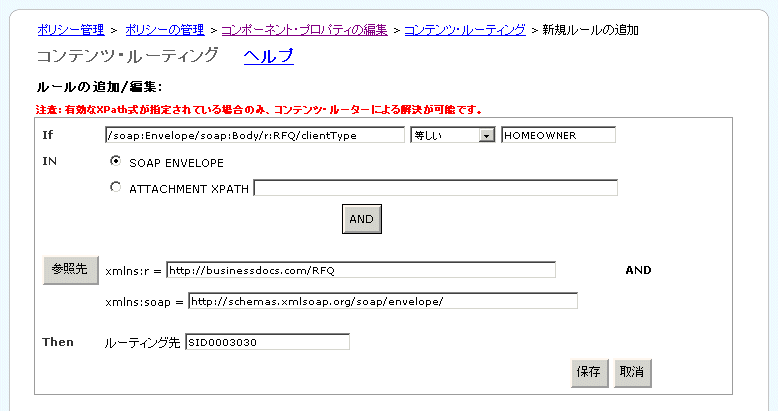Click the 新規ルールの追加 breadcrumb text
Image resolution: width=778 pixels, height=411 pixels.
tap(590, 30)
